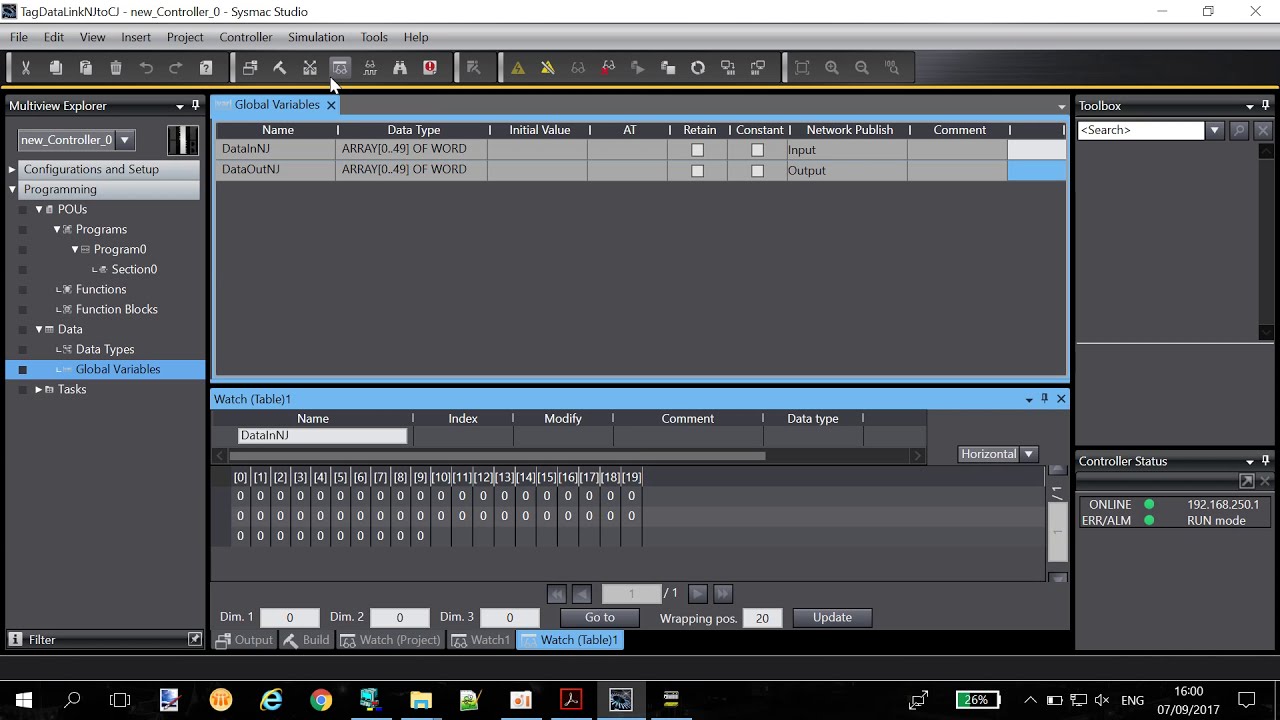Collapse the Data tree node
This screenshot has height=720, width=1280.
[x=39, y=329]
